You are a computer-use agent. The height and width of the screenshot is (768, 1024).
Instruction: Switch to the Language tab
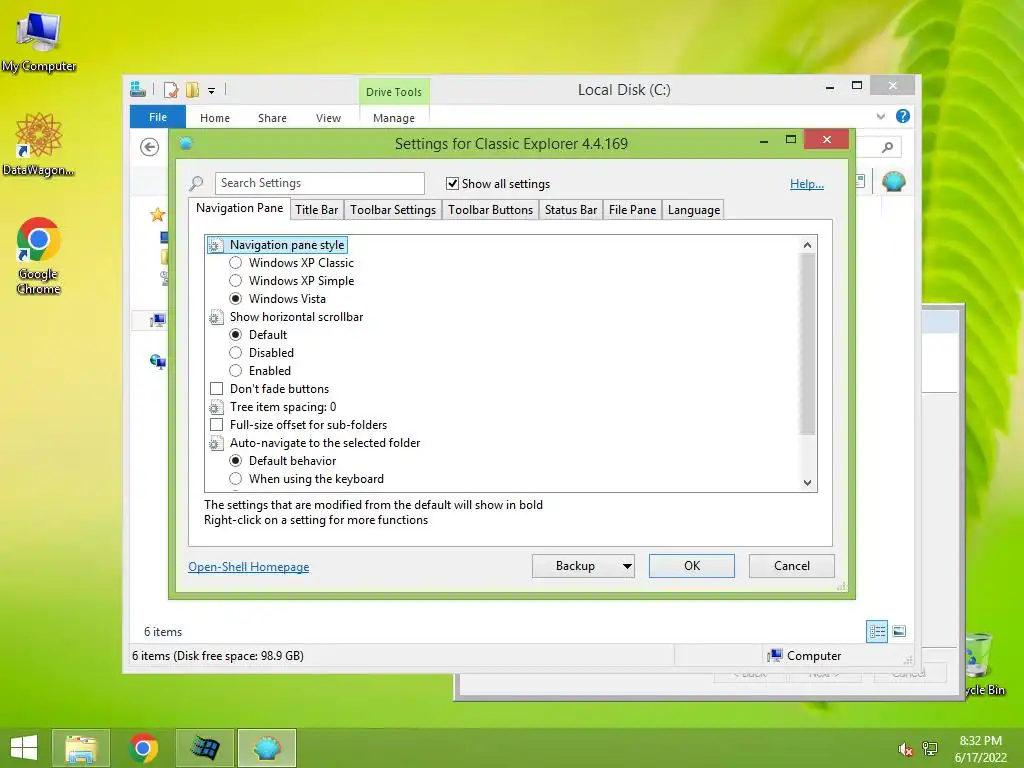(694, 210)
